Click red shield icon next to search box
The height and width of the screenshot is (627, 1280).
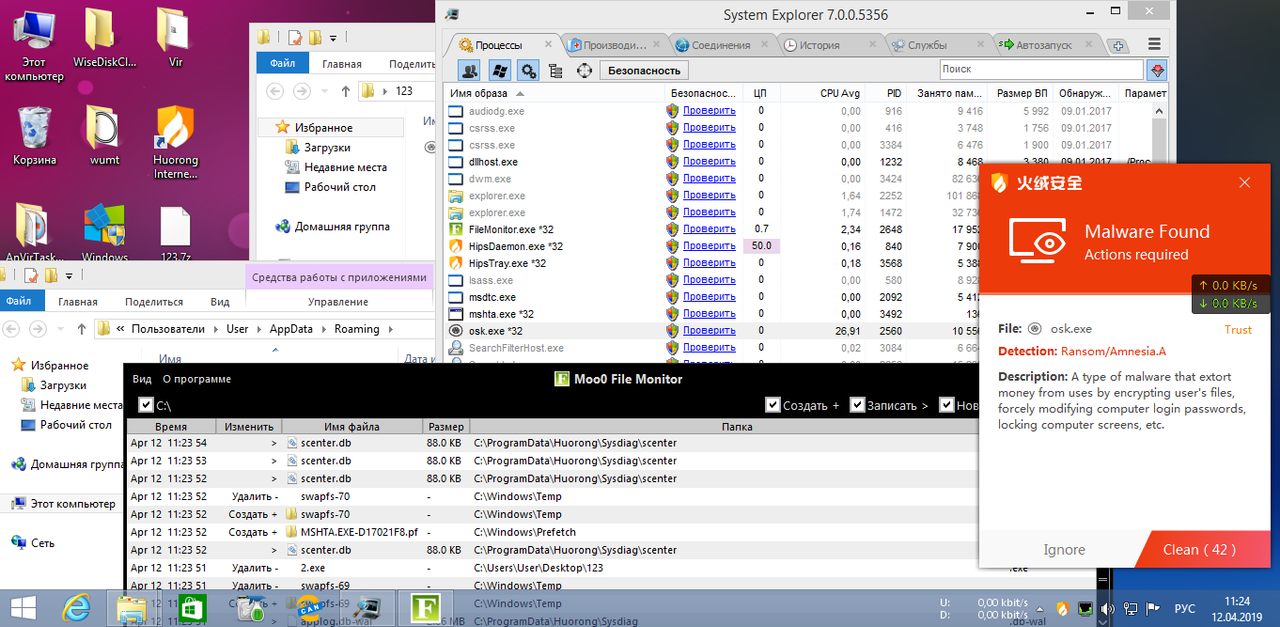click(1158, 70)
